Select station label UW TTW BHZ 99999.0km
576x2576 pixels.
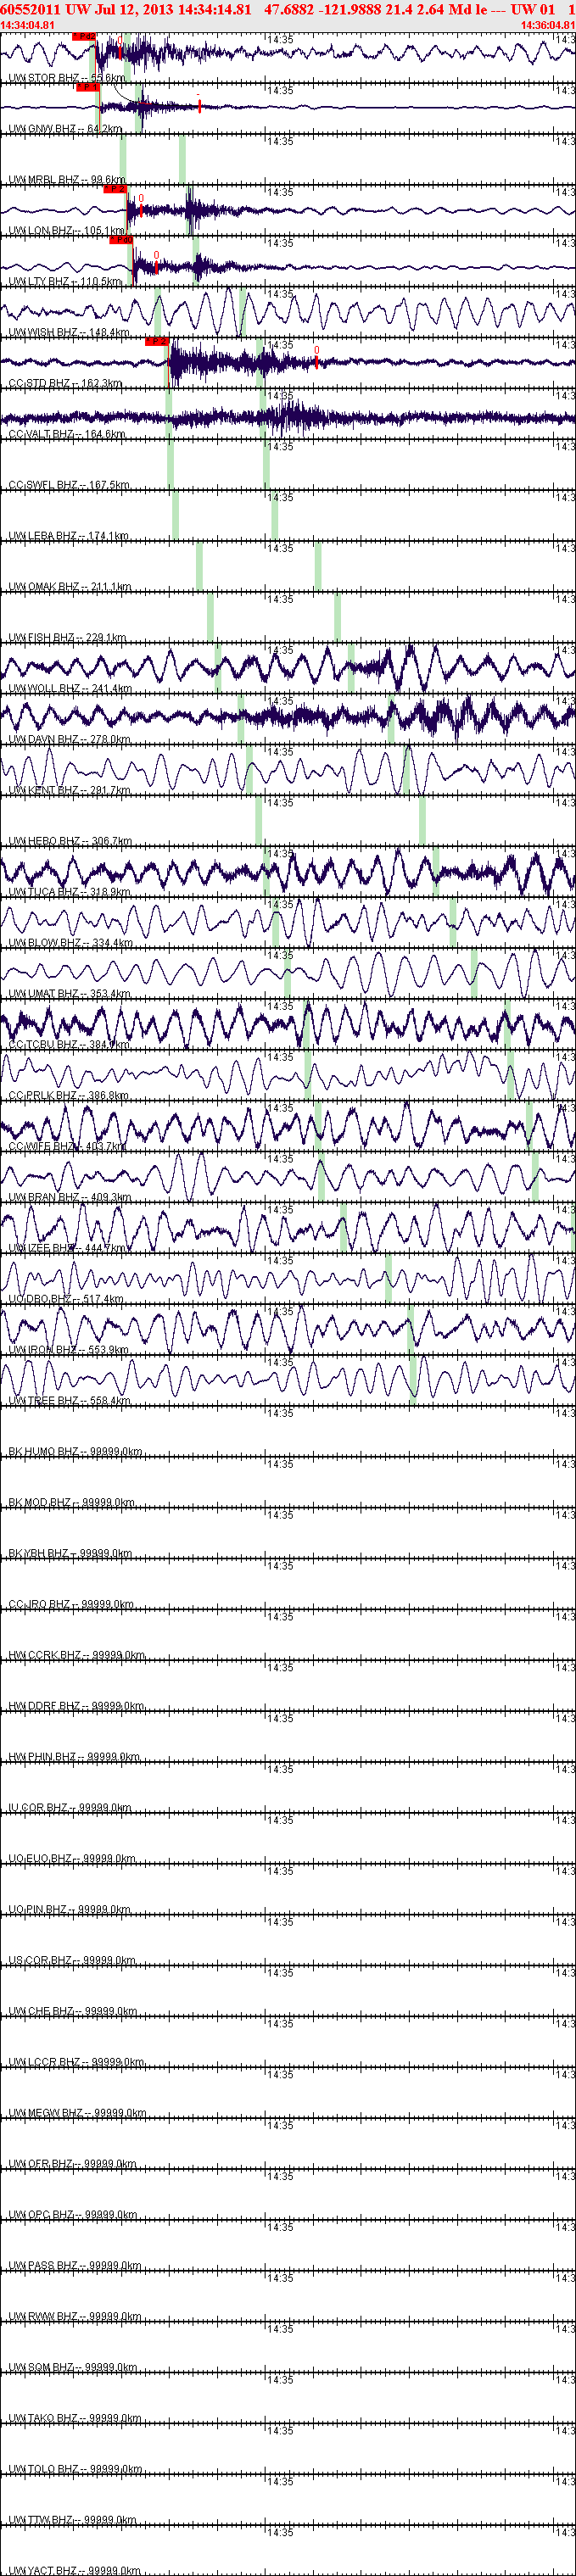click(x=72, y=2522)
